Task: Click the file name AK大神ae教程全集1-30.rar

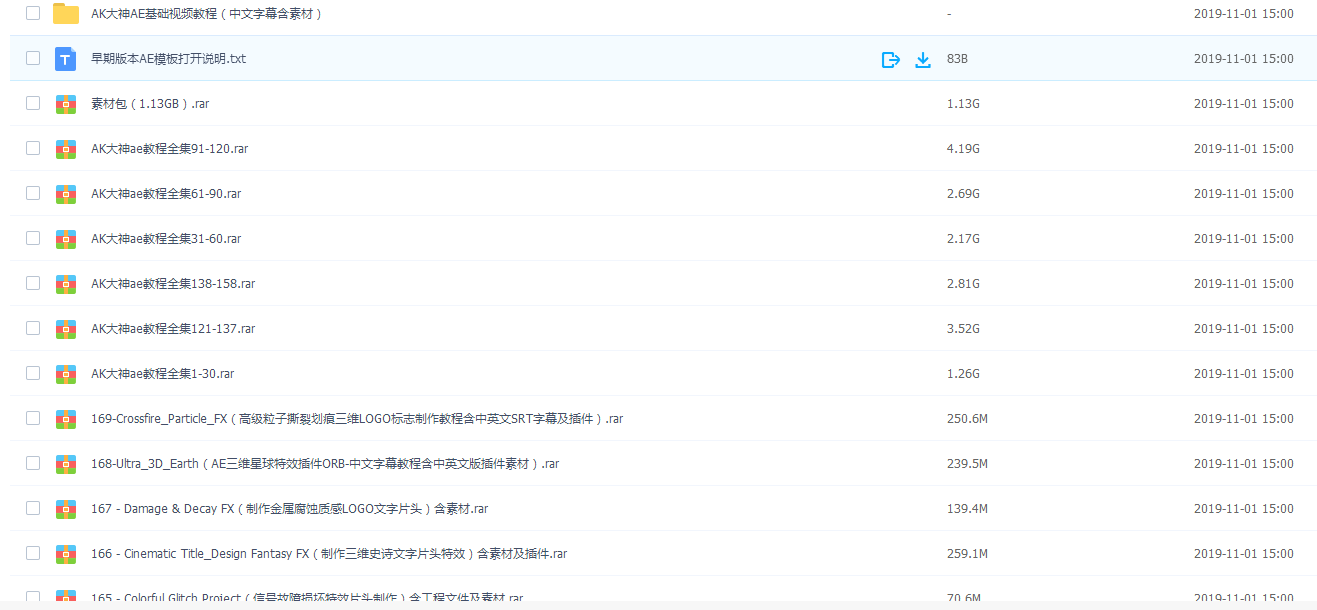Action: (163, 374)
